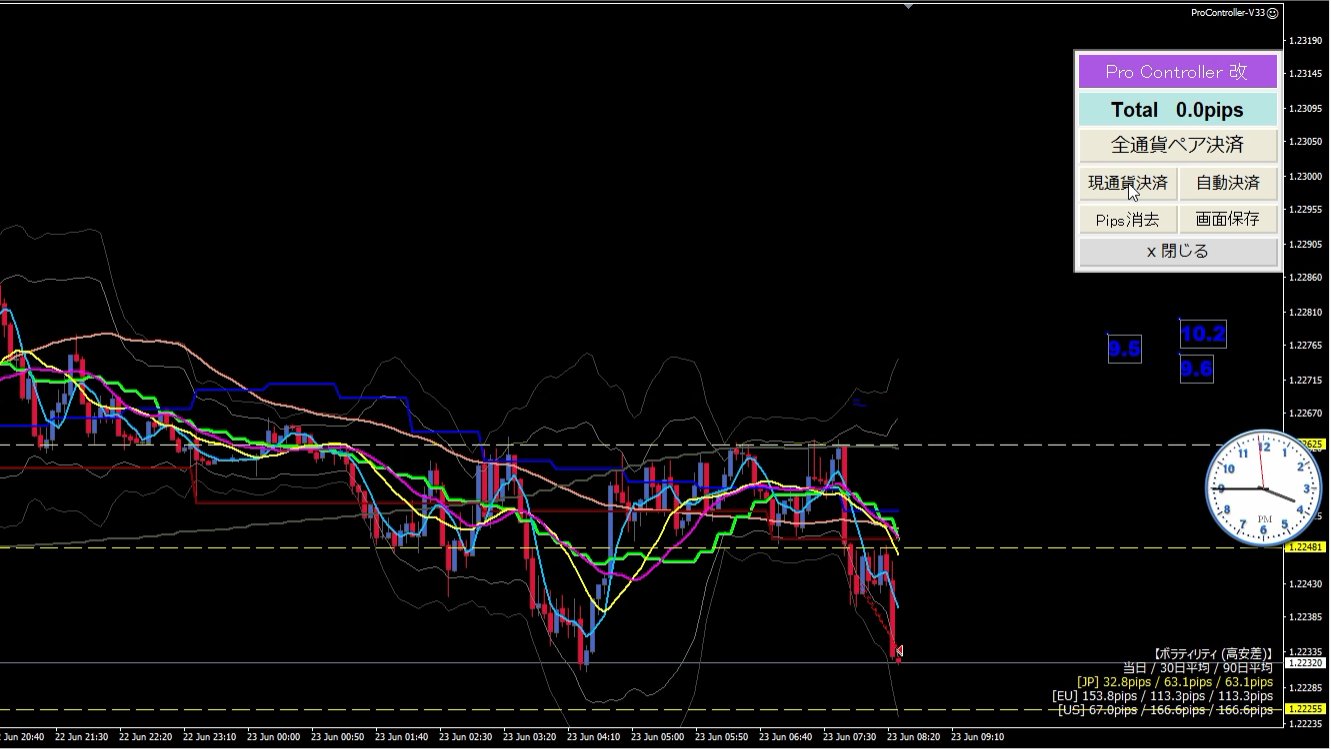Click the 23 Jun 08:20 time axis label
Image resolution: width=1331 pixels, height=749 pixels.
[913, 737]
